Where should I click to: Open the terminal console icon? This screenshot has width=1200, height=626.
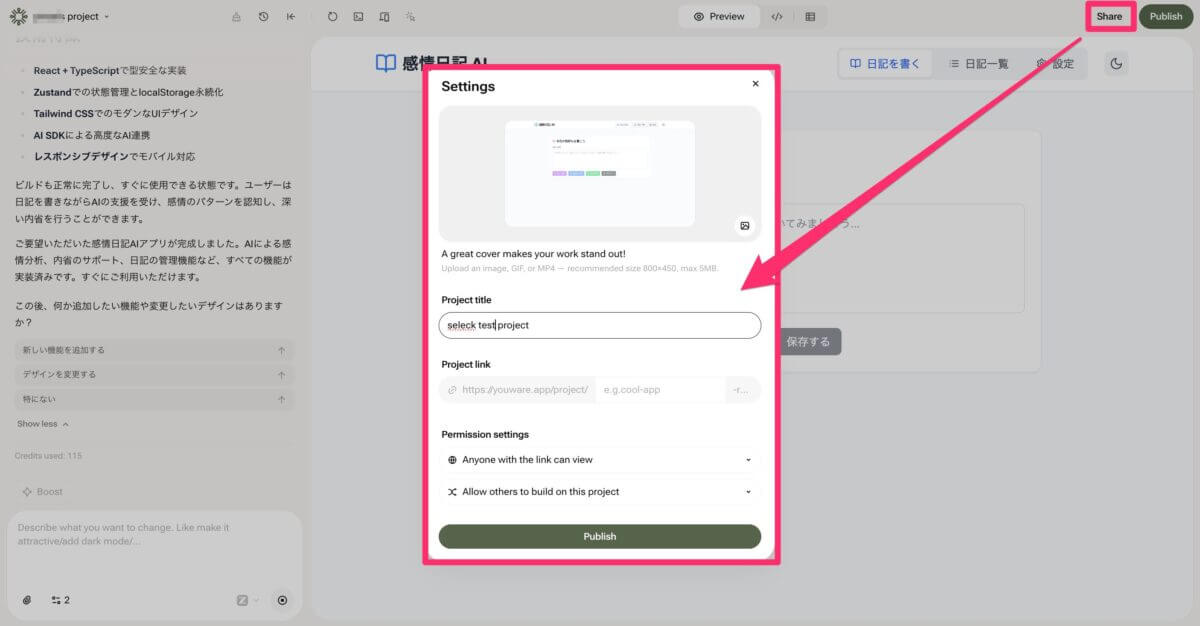(358, 17)
